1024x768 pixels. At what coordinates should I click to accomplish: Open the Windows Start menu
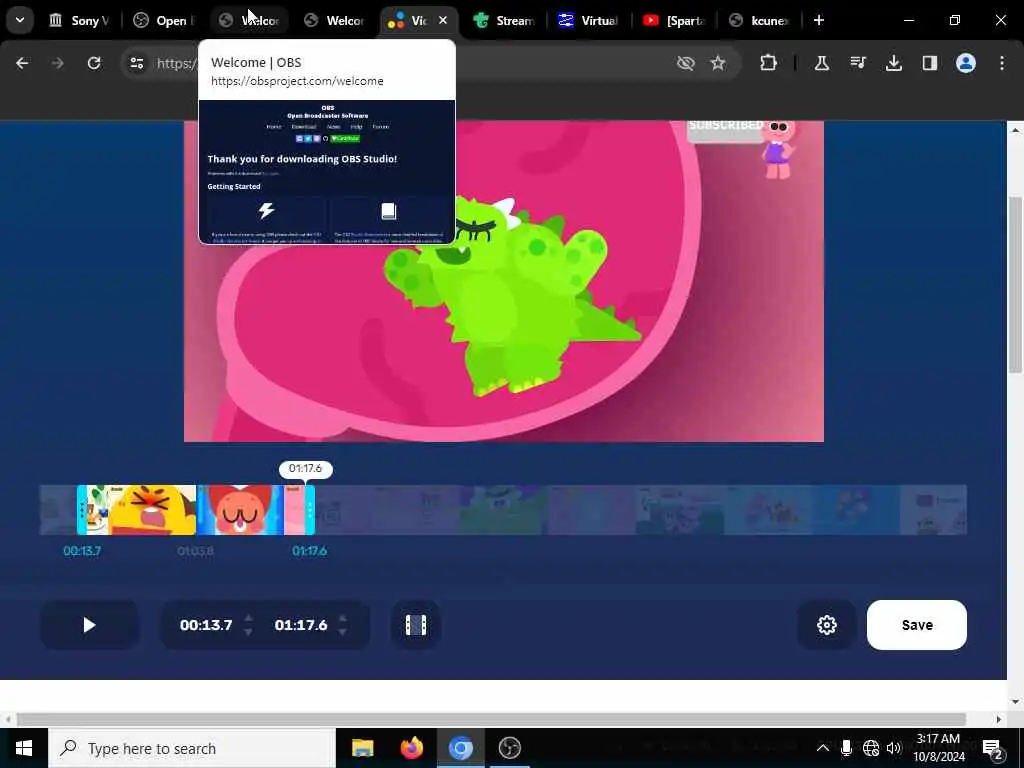click(x=24, y=748)
